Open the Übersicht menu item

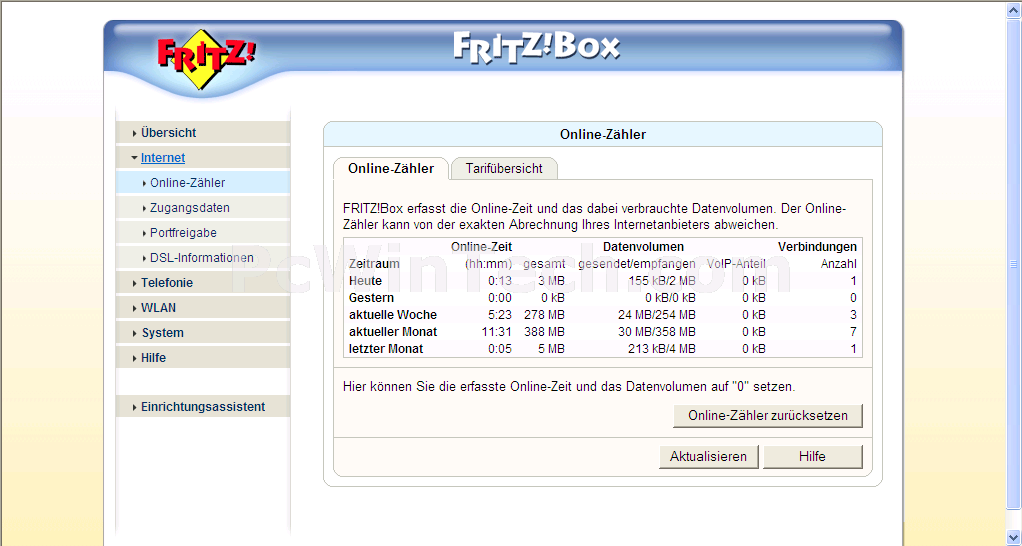tap(203, 132)
